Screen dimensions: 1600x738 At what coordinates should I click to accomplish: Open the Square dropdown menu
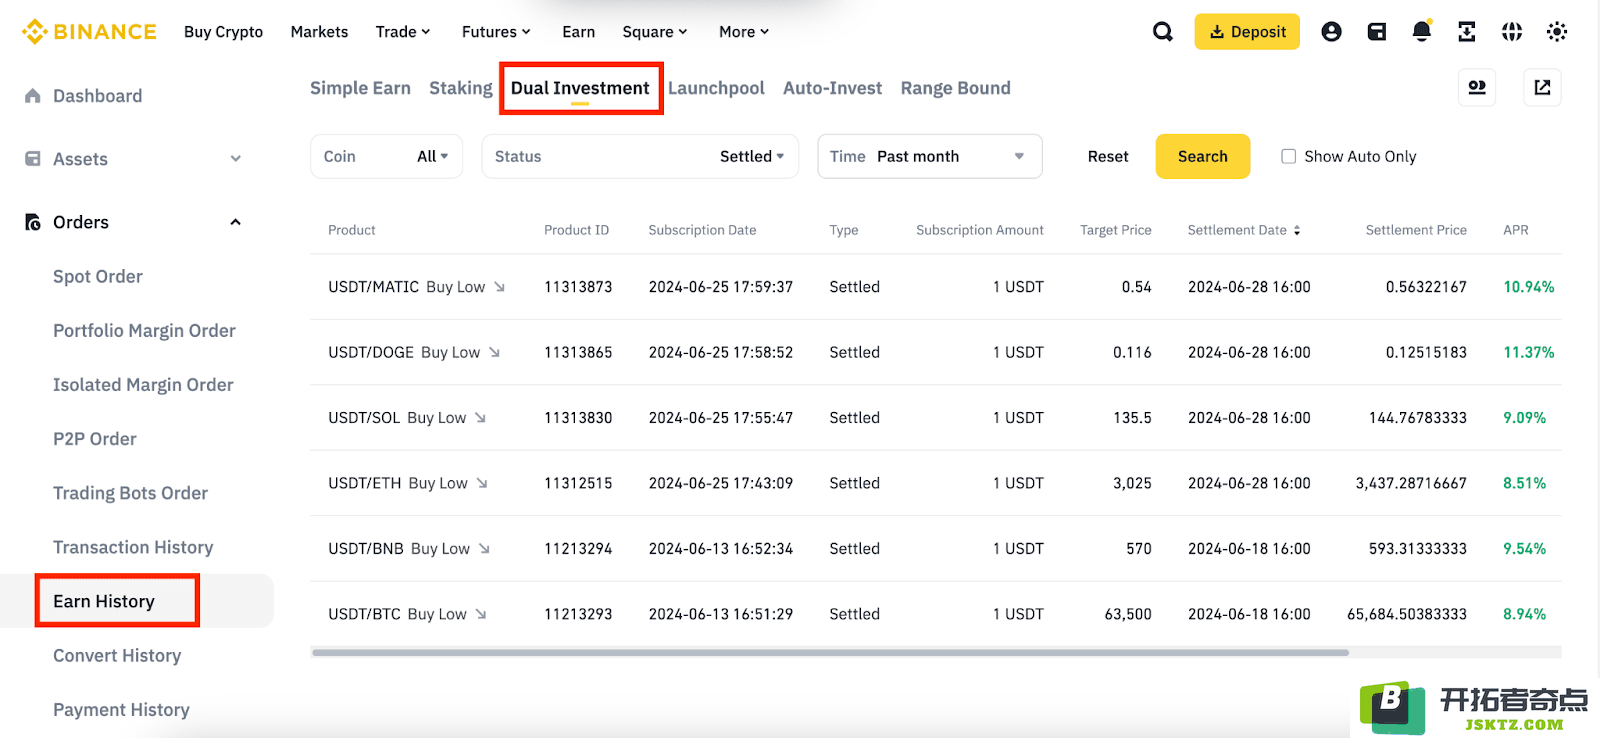point(655,32)
